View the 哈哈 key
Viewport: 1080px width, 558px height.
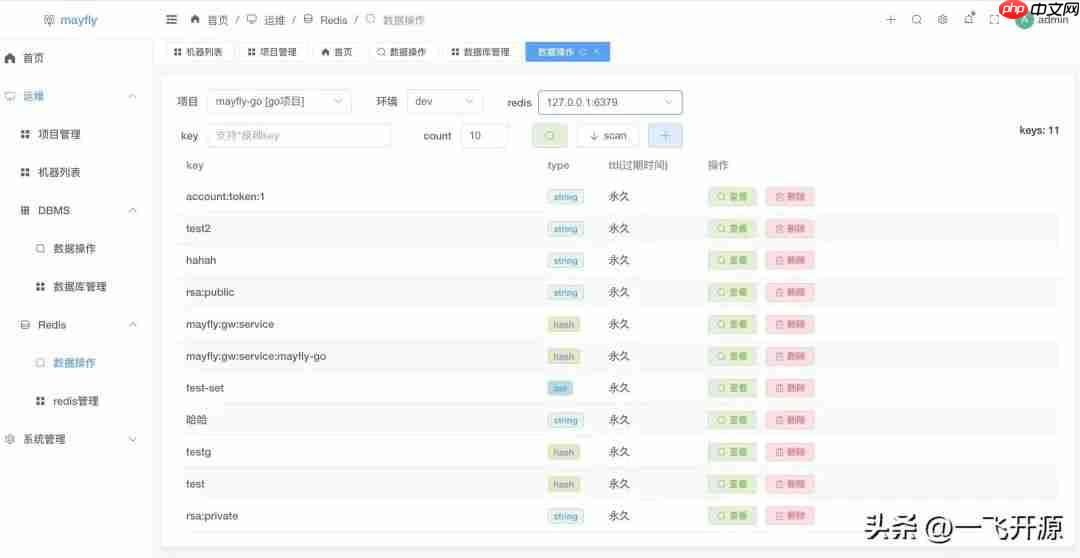732,420
